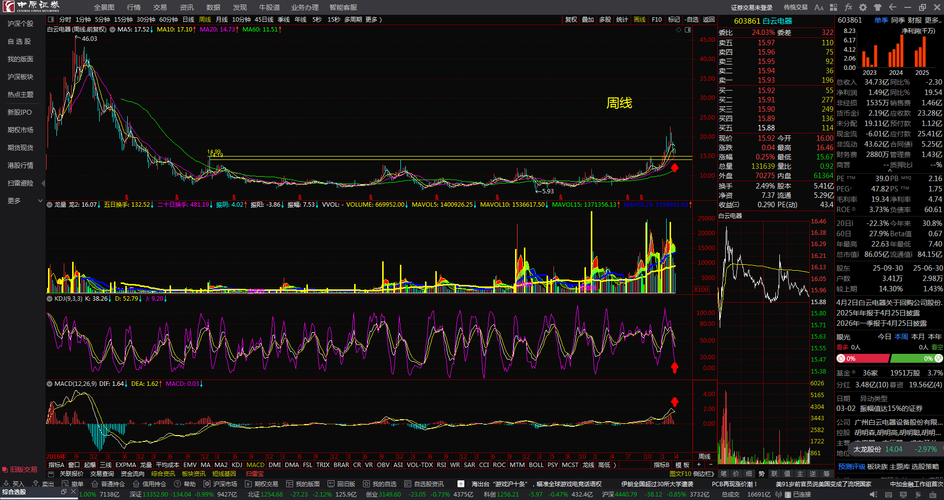The image size is (944, 500).
Task: Expand 更多 in the left sidebar
Action: [23, 200]
